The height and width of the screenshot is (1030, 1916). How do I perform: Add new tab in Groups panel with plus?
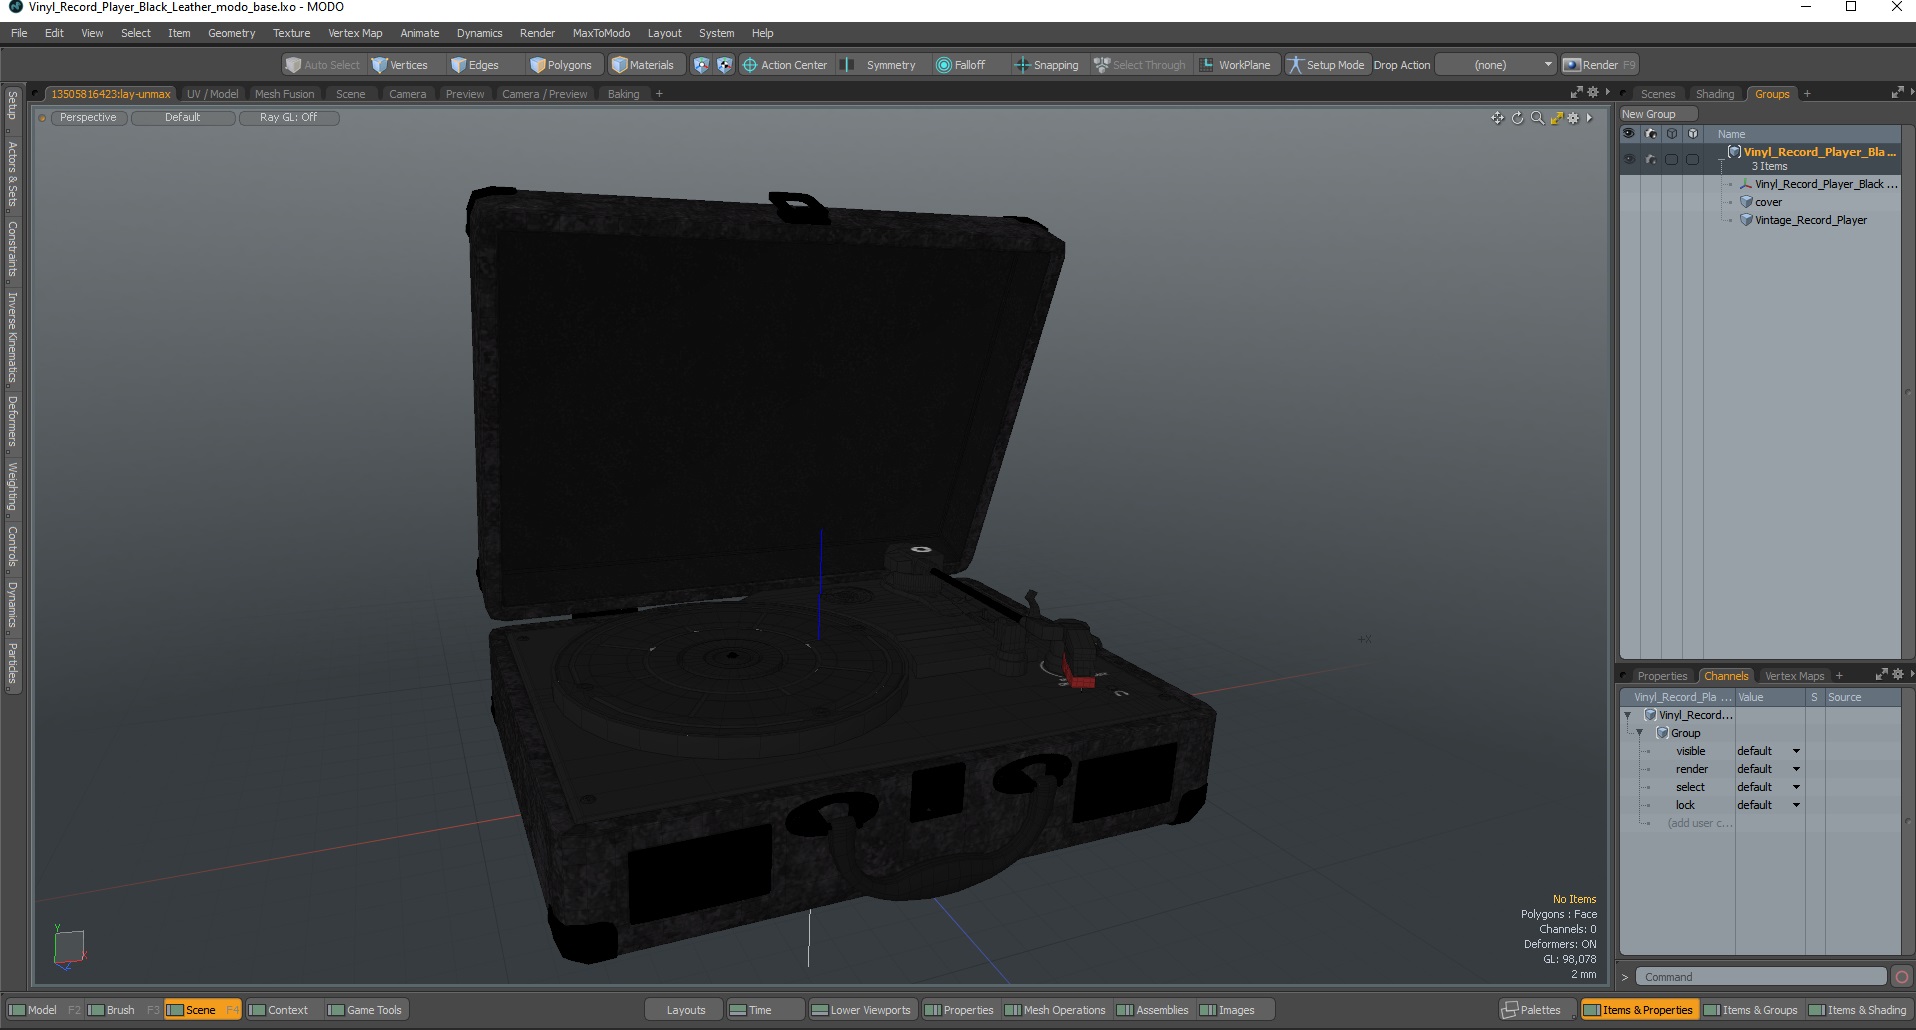point(1807,94)
